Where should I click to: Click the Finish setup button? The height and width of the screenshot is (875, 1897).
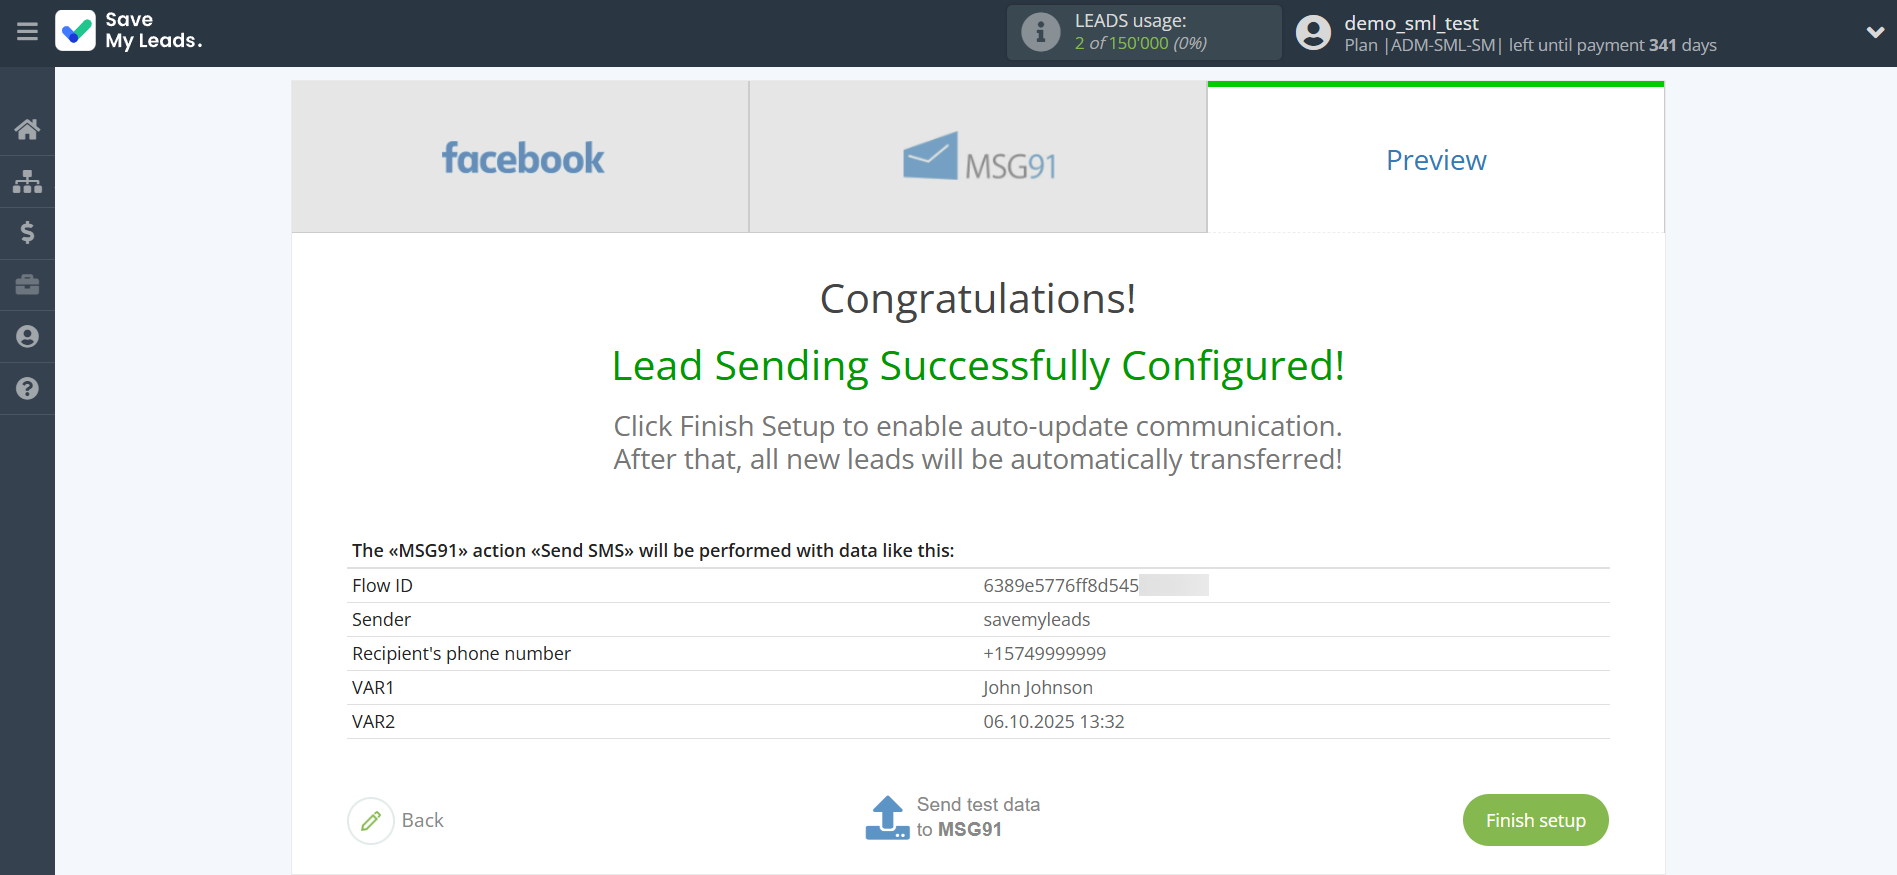[x=1535, y=820]
